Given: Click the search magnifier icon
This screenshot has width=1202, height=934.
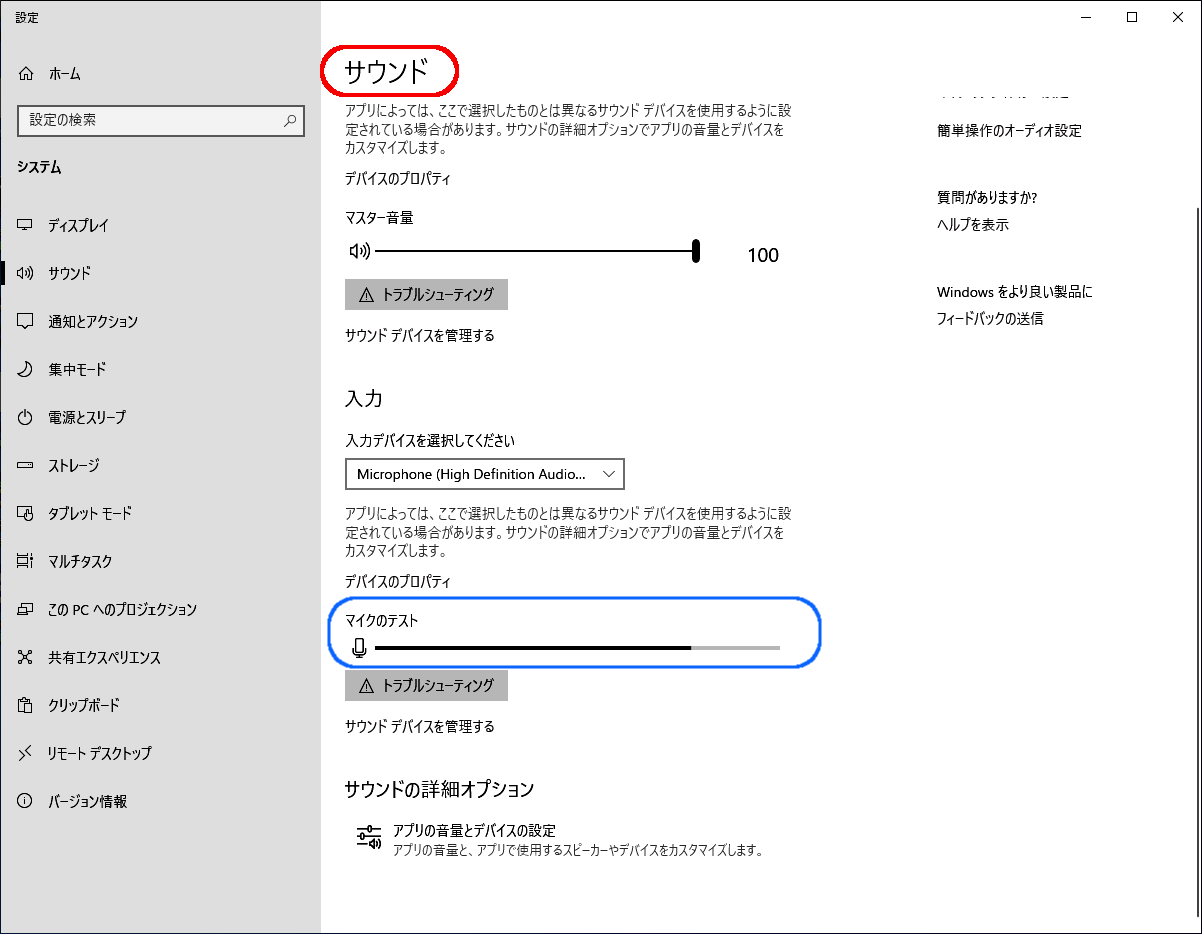Looking at the screenshot, I should [x=290, y=120].
